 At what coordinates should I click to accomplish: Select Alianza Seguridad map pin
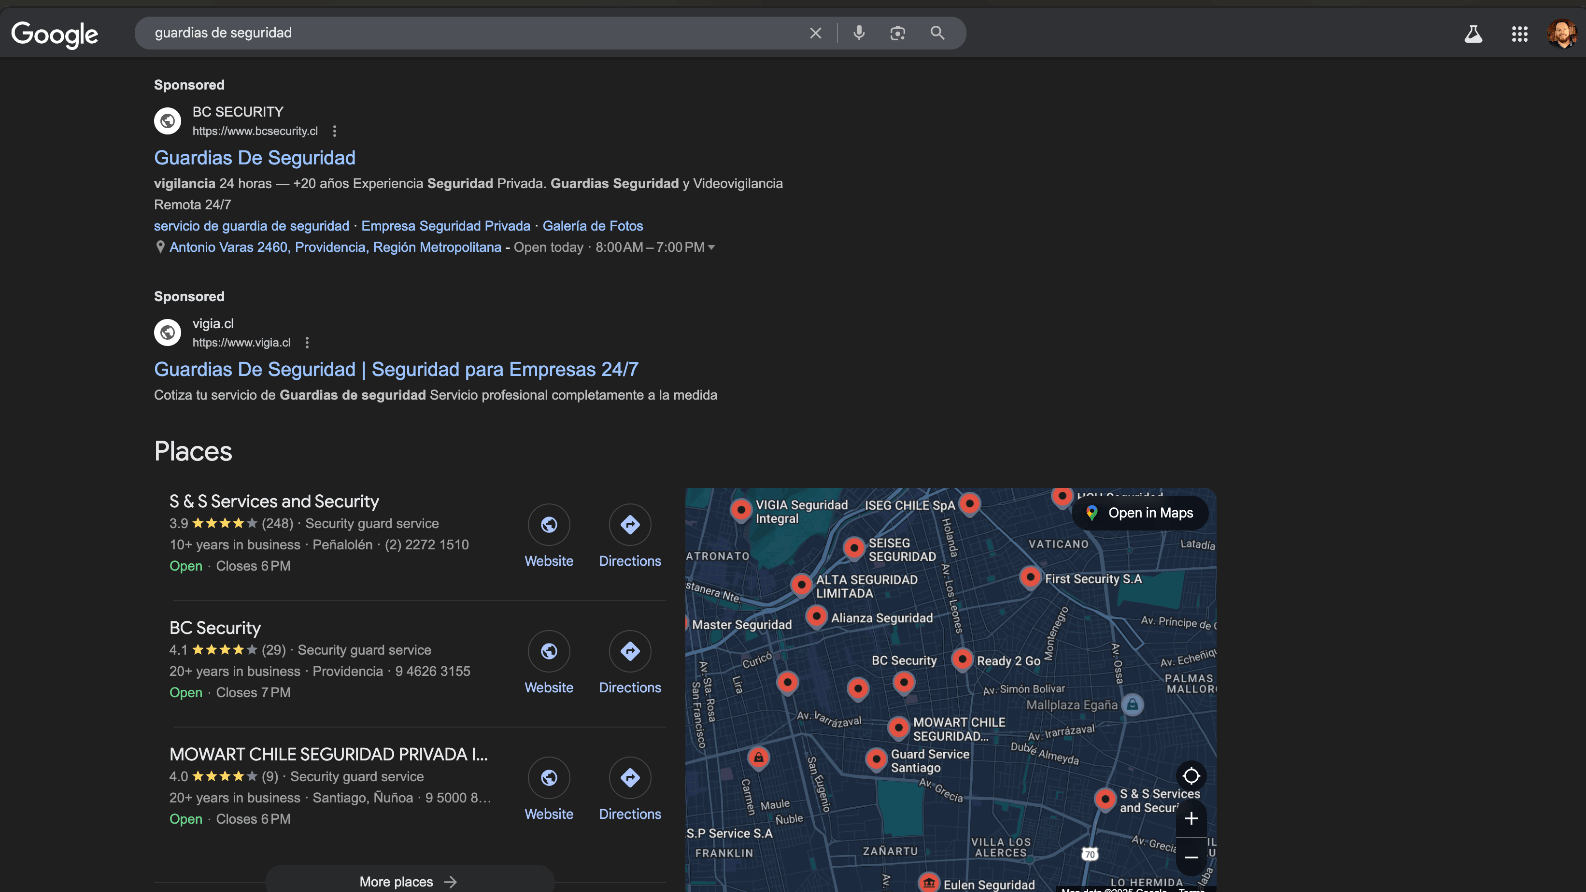coord(816,616)
